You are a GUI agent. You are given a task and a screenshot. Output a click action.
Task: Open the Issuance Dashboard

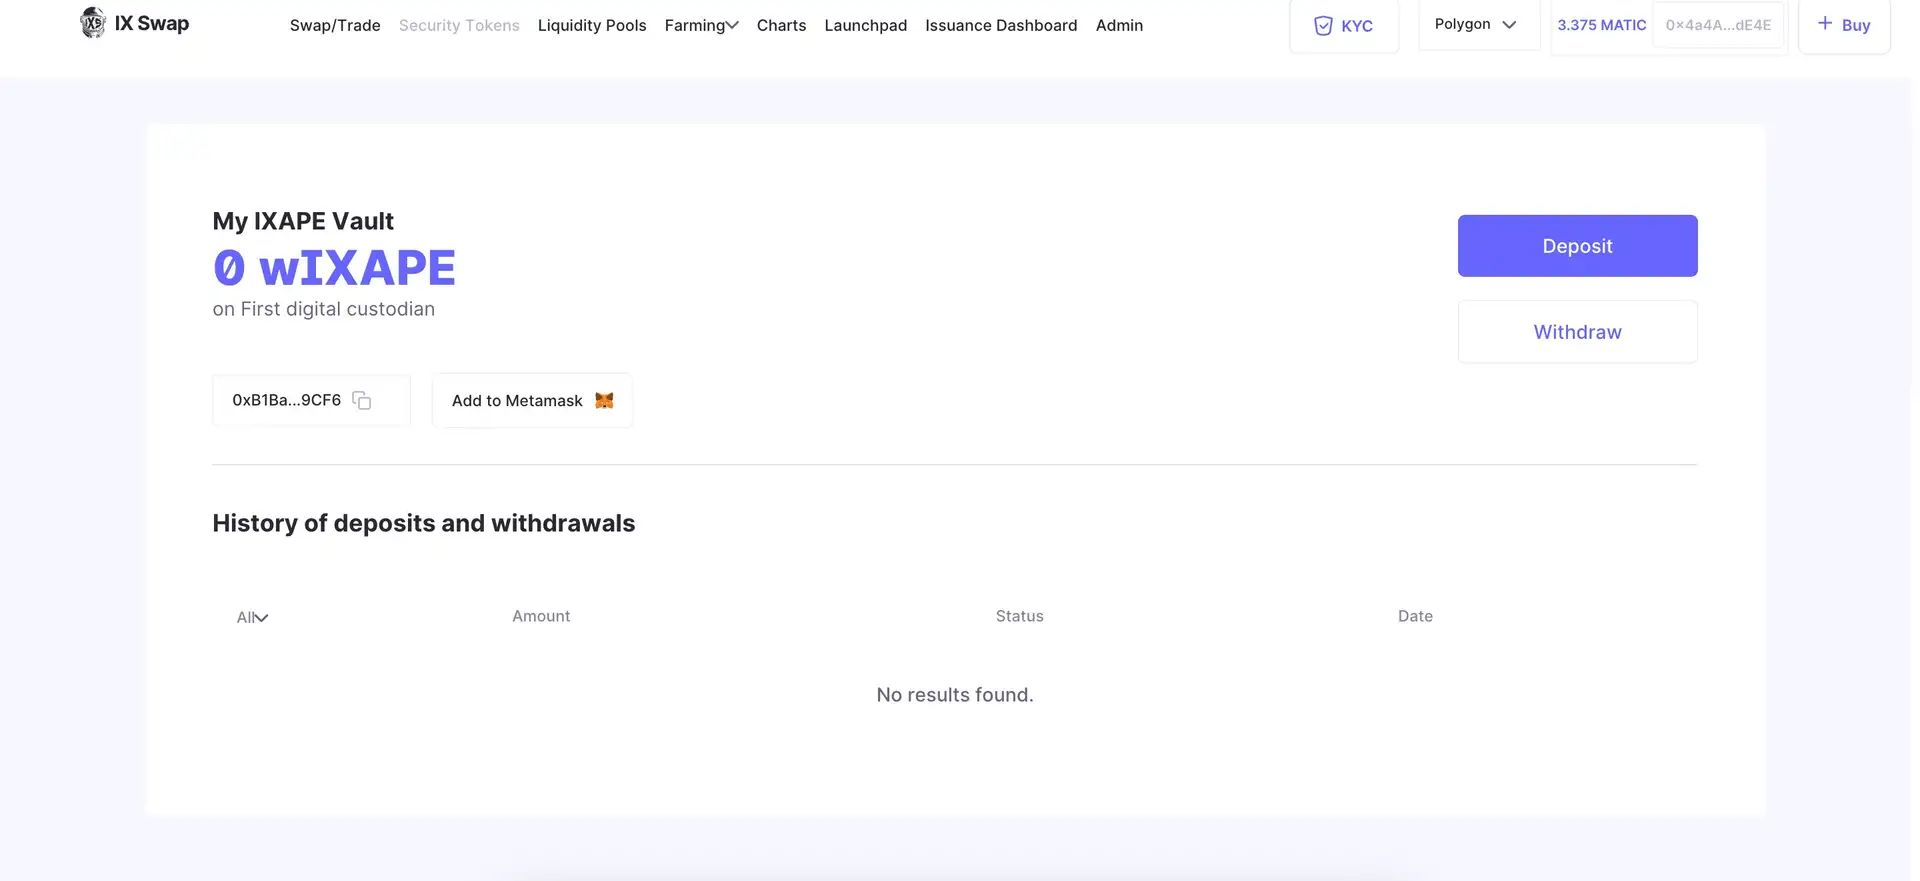point(1001,25)
